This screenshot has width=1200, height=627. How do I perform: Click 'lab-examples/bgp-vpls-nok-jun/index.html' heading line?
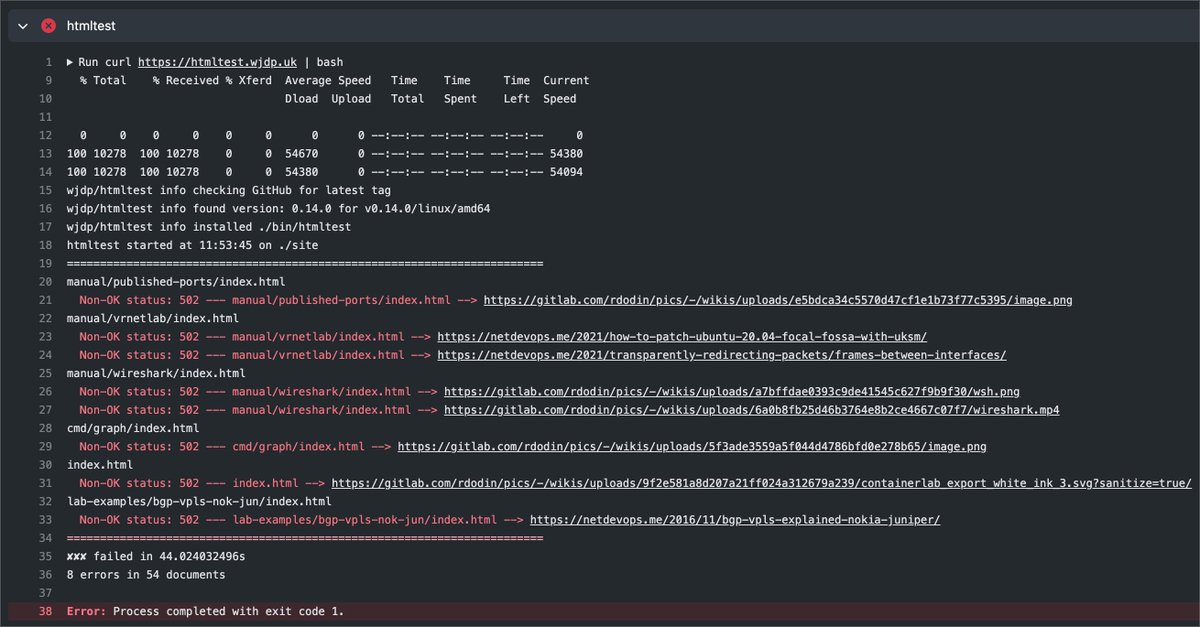198,502
